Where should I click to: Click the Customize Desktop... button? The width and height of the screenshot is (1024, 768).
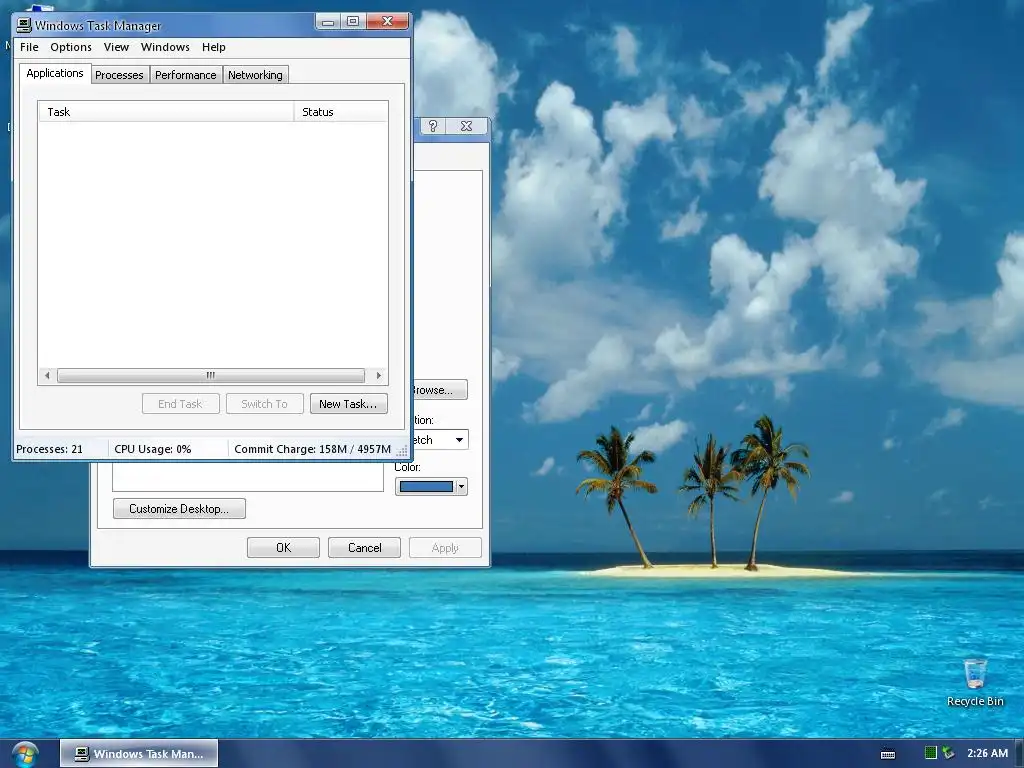pos(179,509)
